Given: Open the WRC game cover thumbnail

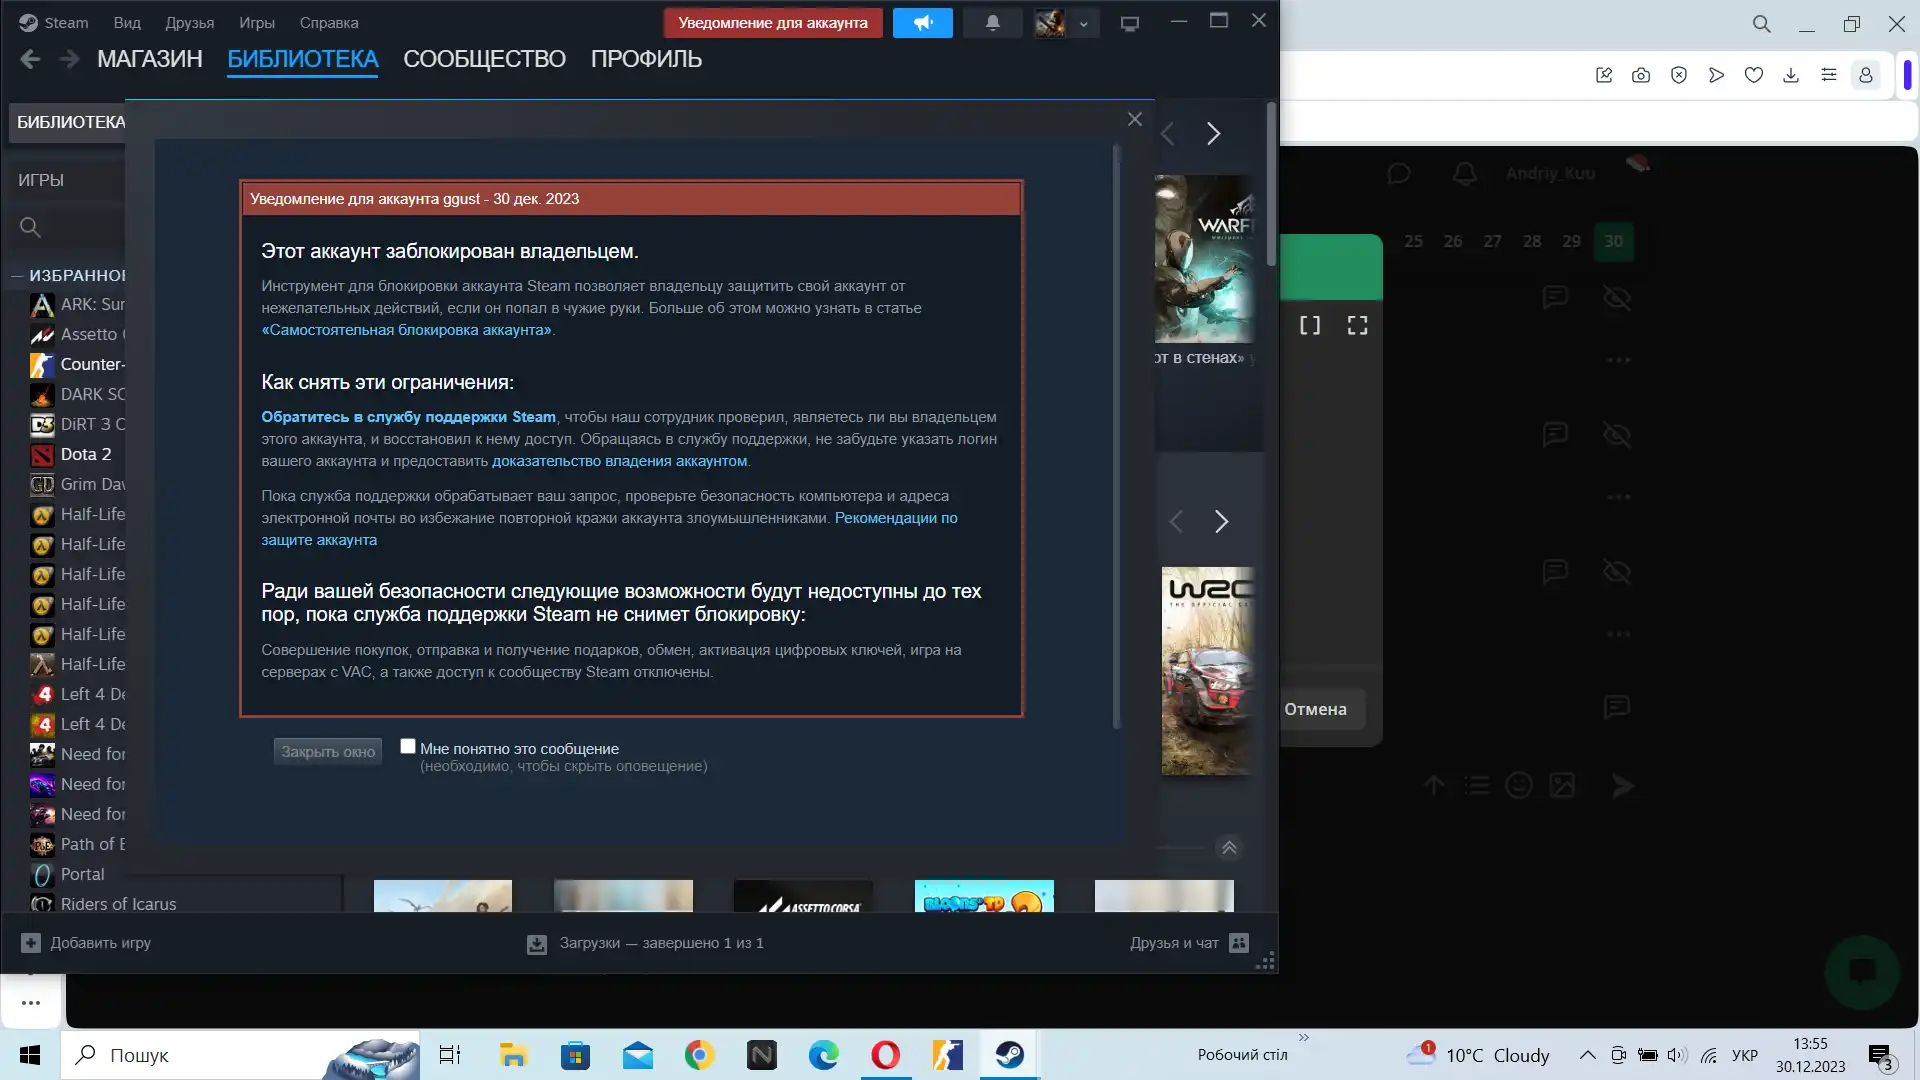Looking at the screenshot, I should [1207, 671].
